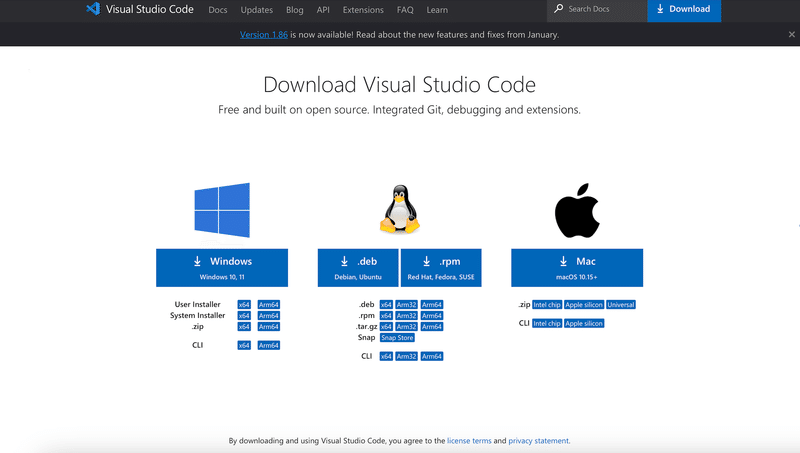Select Windows CLI x64

[244, 345]
